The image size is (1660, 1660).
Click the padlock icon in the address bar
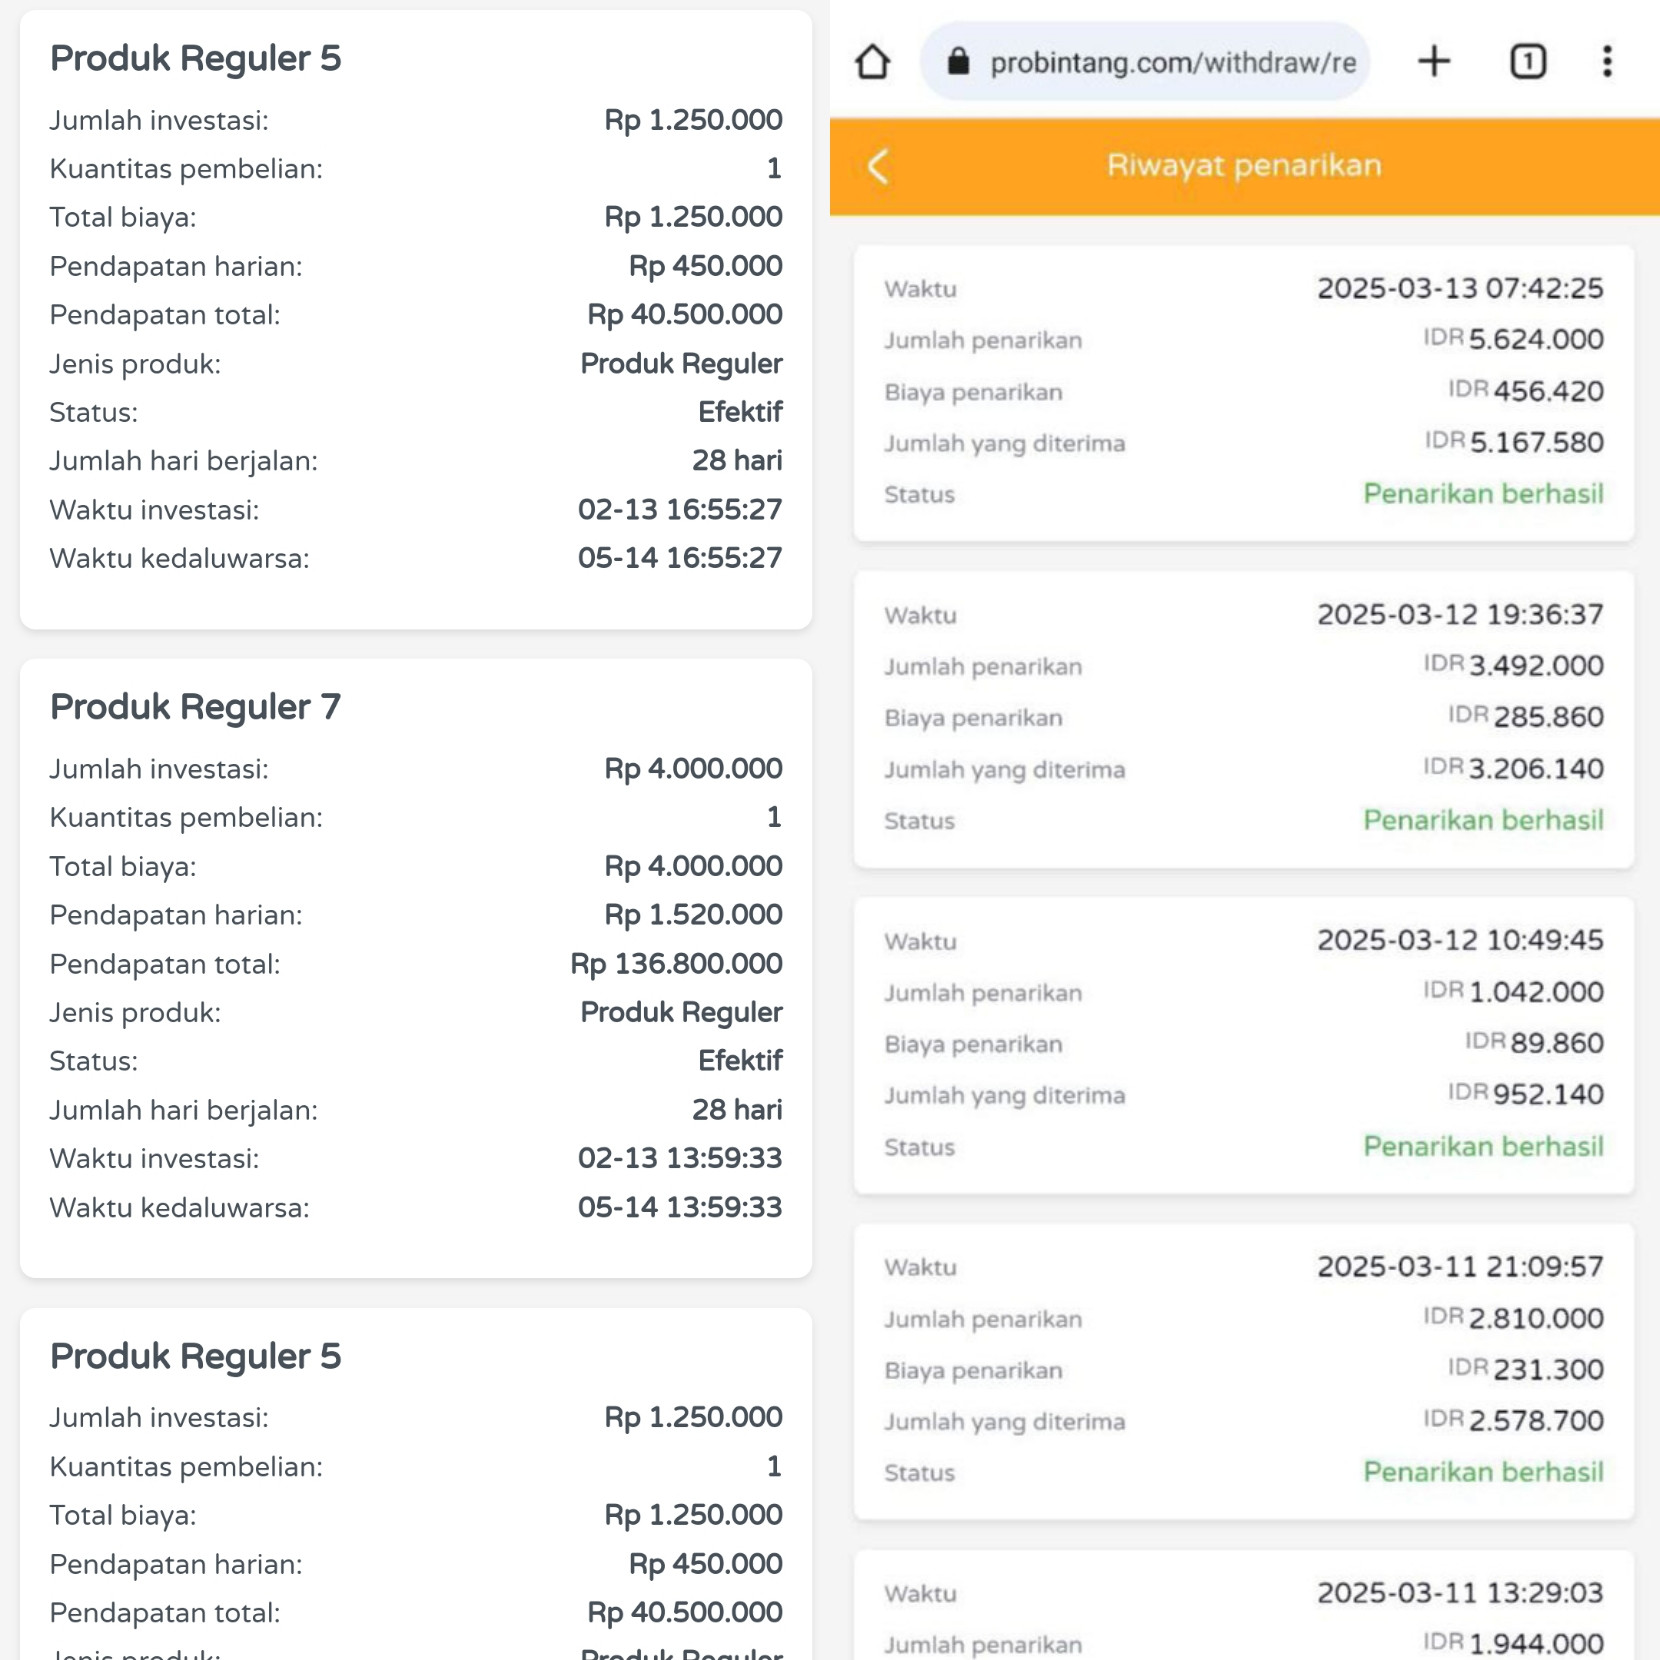958,62
